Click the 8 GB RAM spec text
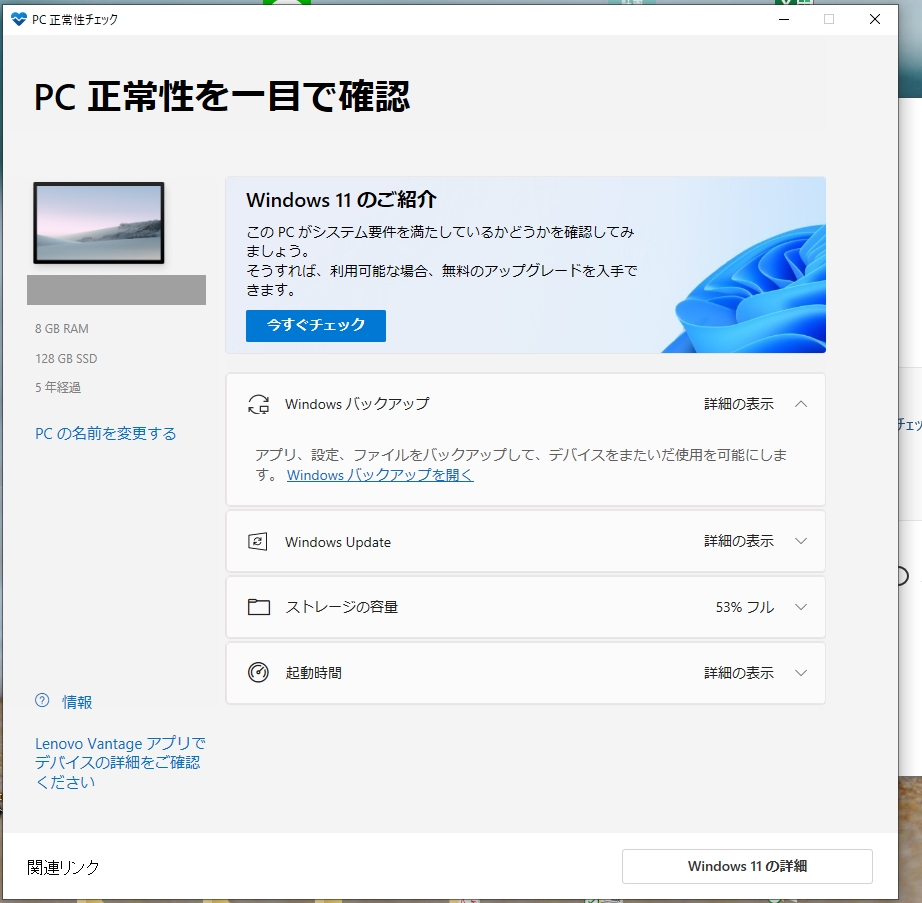This screenshot has width=922, height=903. click(x=62, y=329)
